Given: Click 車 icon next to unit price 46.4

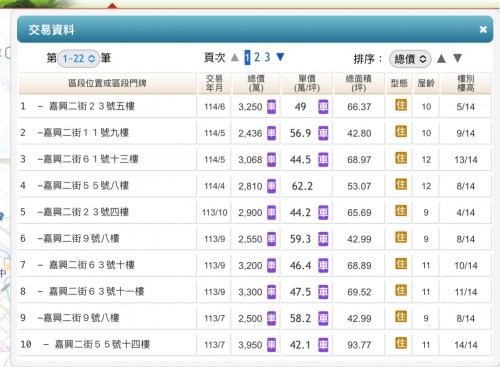Looking at the screenshot, I should pyautogui.click(x=323, y=265).
